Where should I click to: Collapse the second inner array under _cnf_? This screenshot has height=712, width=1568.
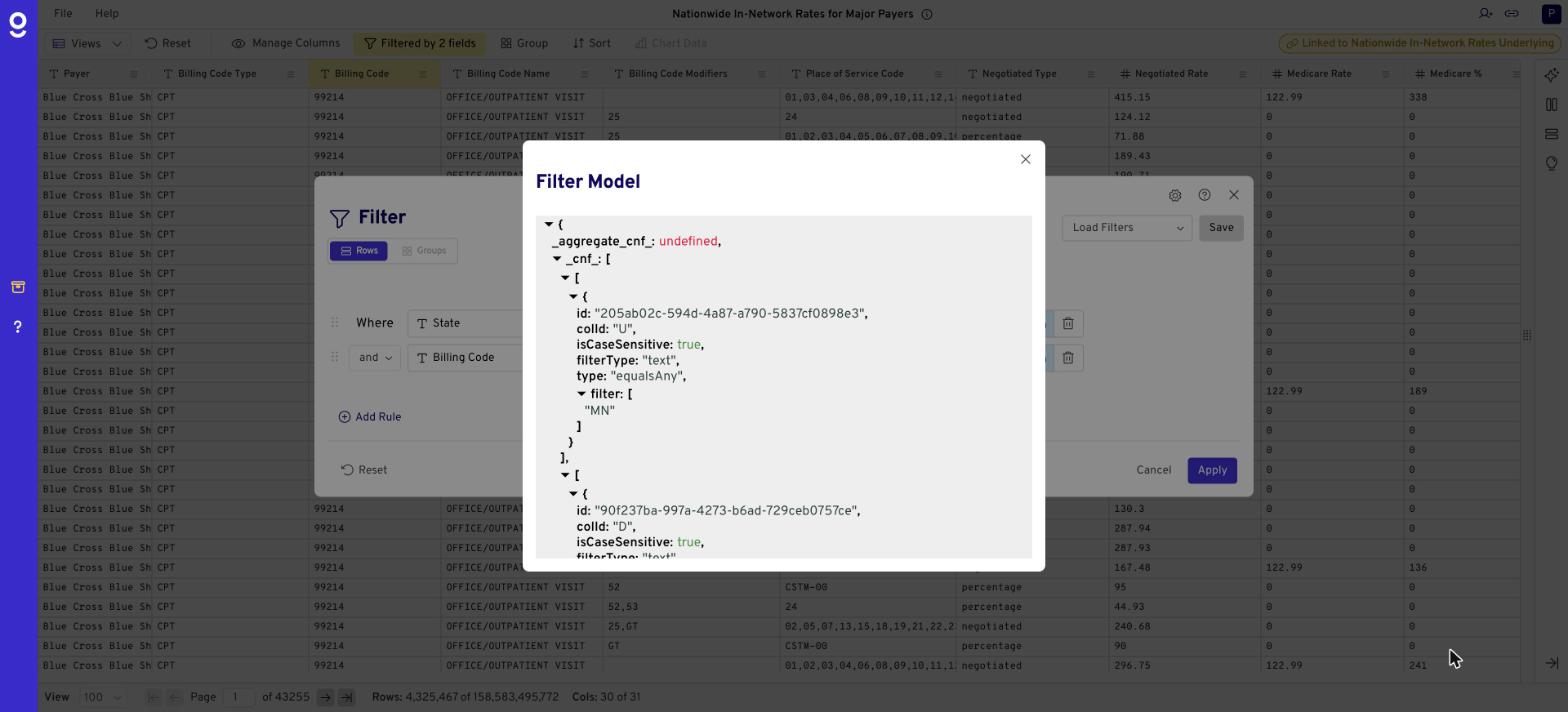coord(565,475)
